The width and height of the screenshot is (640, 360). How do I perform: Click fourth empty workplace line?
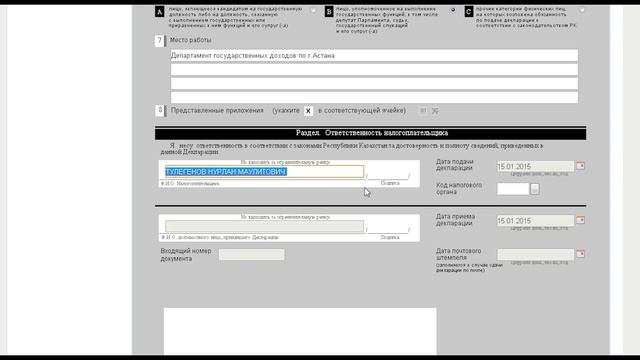point(374,97)
